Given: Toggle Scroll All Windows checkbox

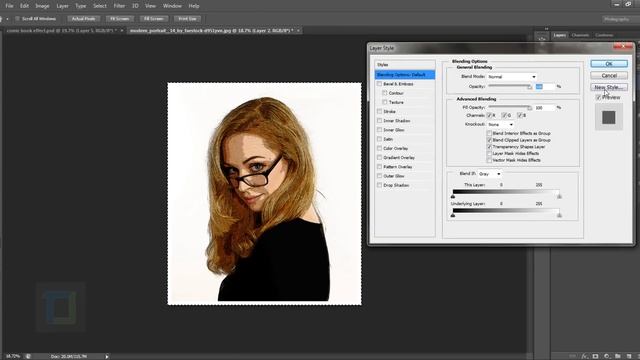Looking at the screenshot, I should [x=18, y=19].
